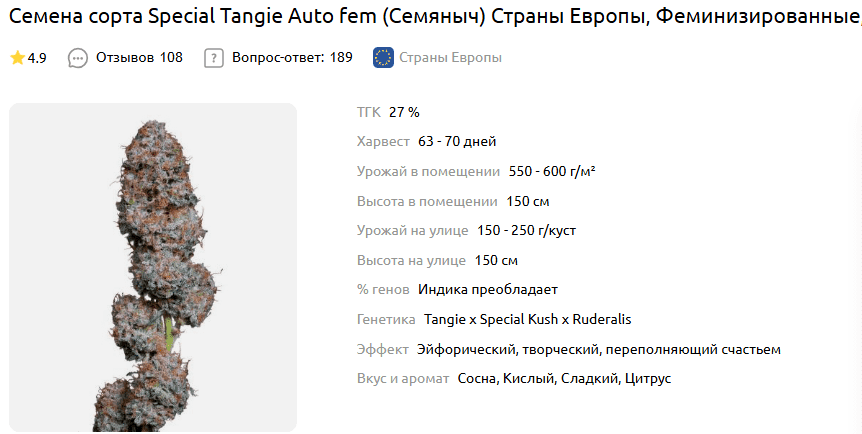Click the ТГК 27 % value
The height and width of the screenshot is (434, 862).
tap(404, 112)
